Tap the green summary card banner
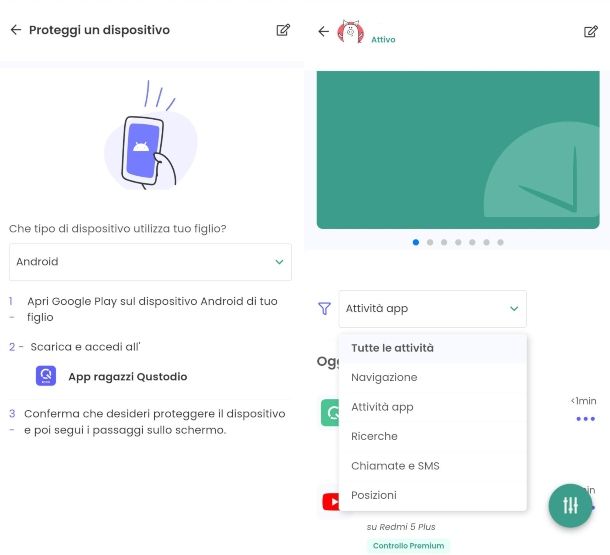610x555 pixels. [x=458, y=150]
